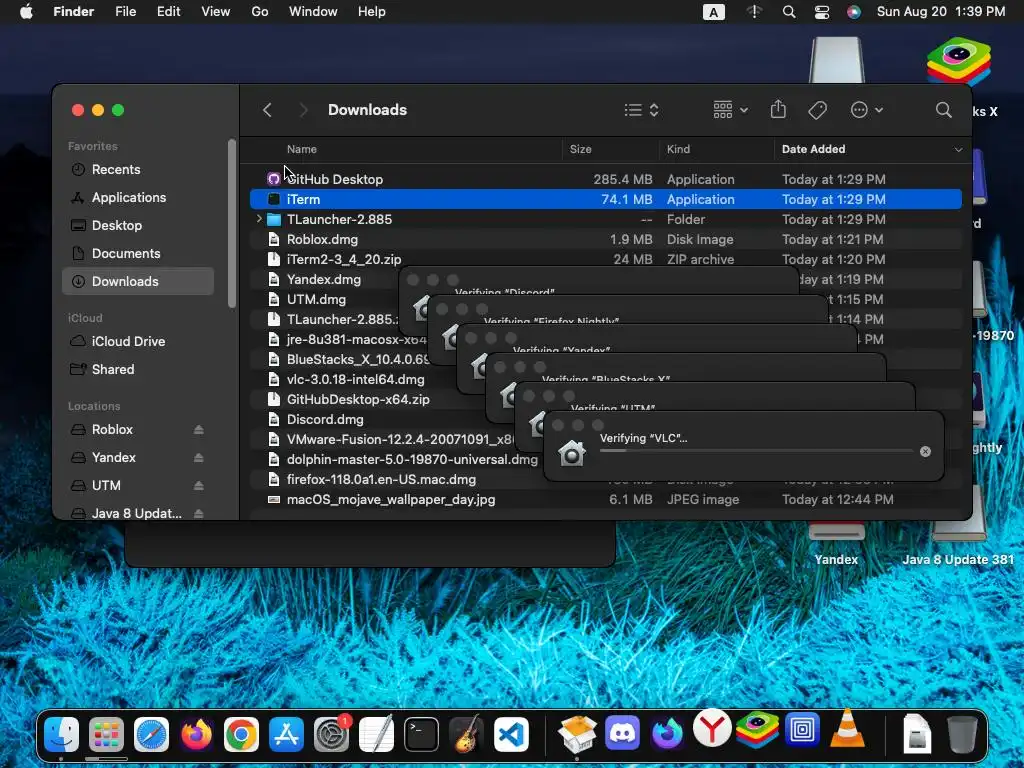Open Recents in the sidebar

click(x=138, y=169)
